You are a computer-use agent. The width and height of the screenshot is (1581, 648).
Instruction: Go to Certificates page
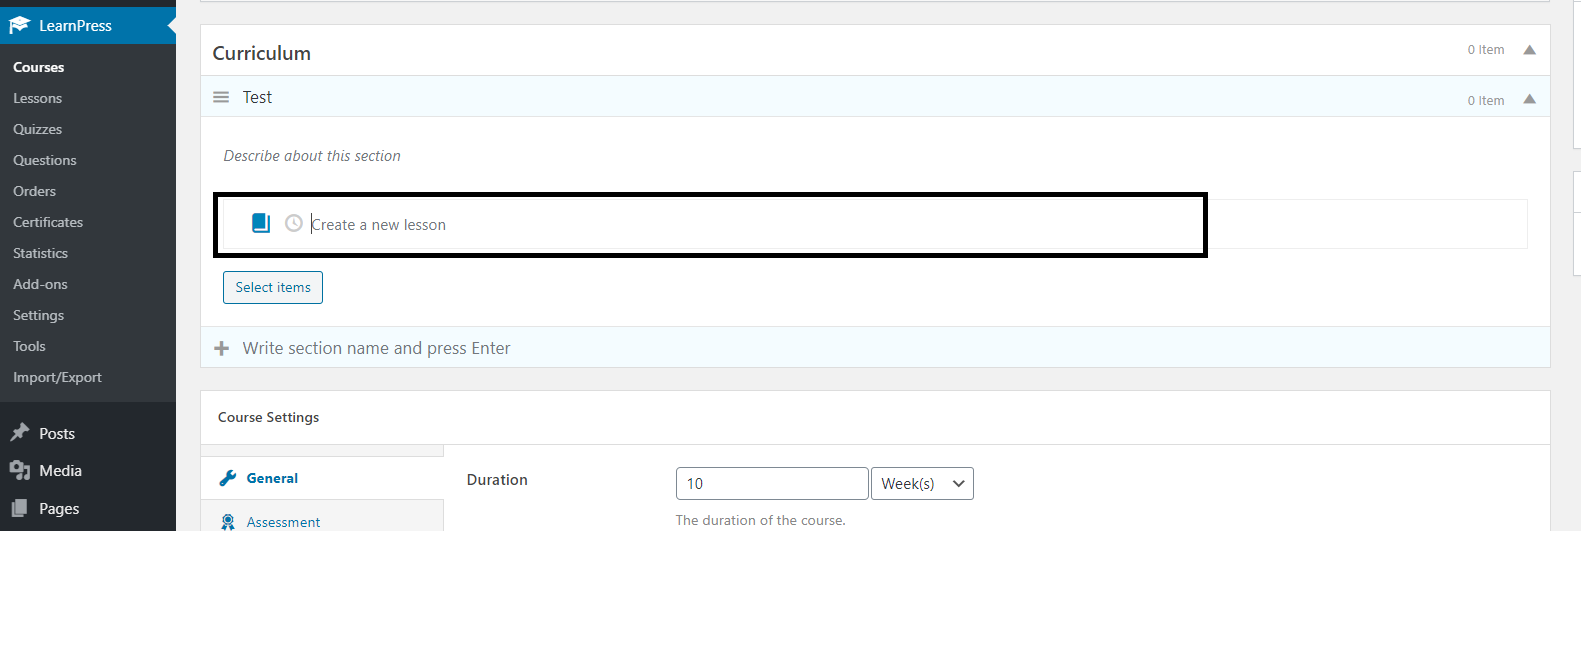pyautogui.click(x=48, y=222)
